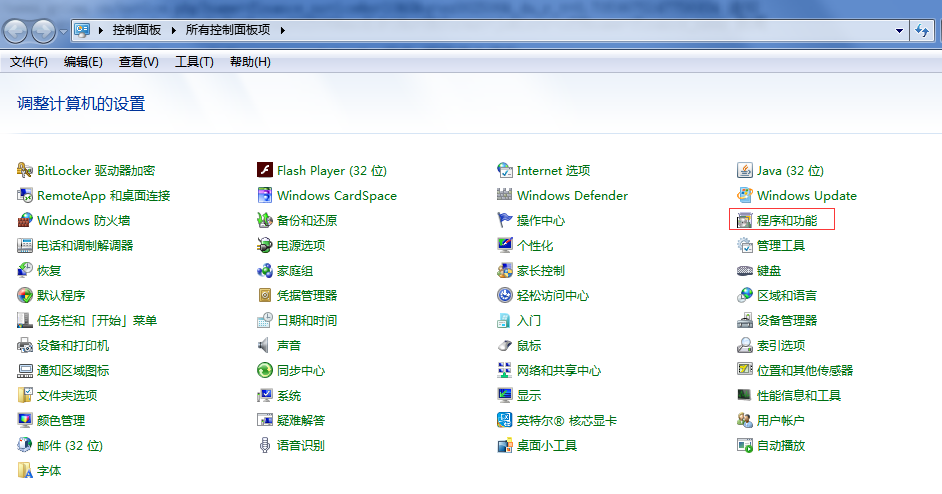Screen dimensions: 942x494
Task: Click the control panel icon in address bar
Action: [x=82, y=30]
